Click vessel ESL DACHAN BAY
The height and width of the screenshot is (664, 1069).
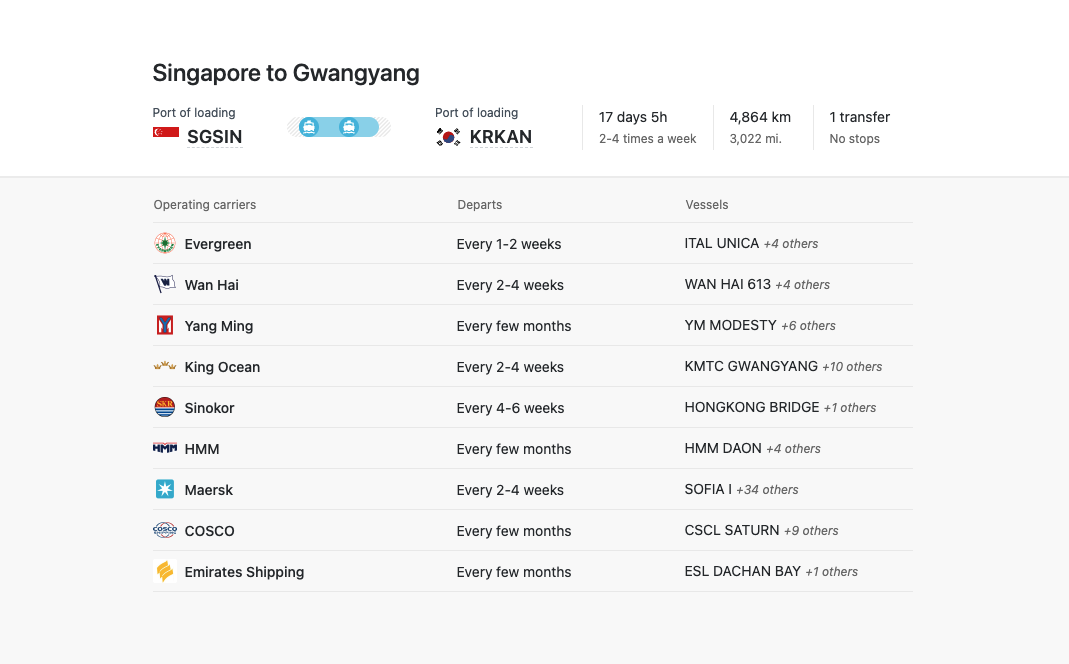point(742,571)
